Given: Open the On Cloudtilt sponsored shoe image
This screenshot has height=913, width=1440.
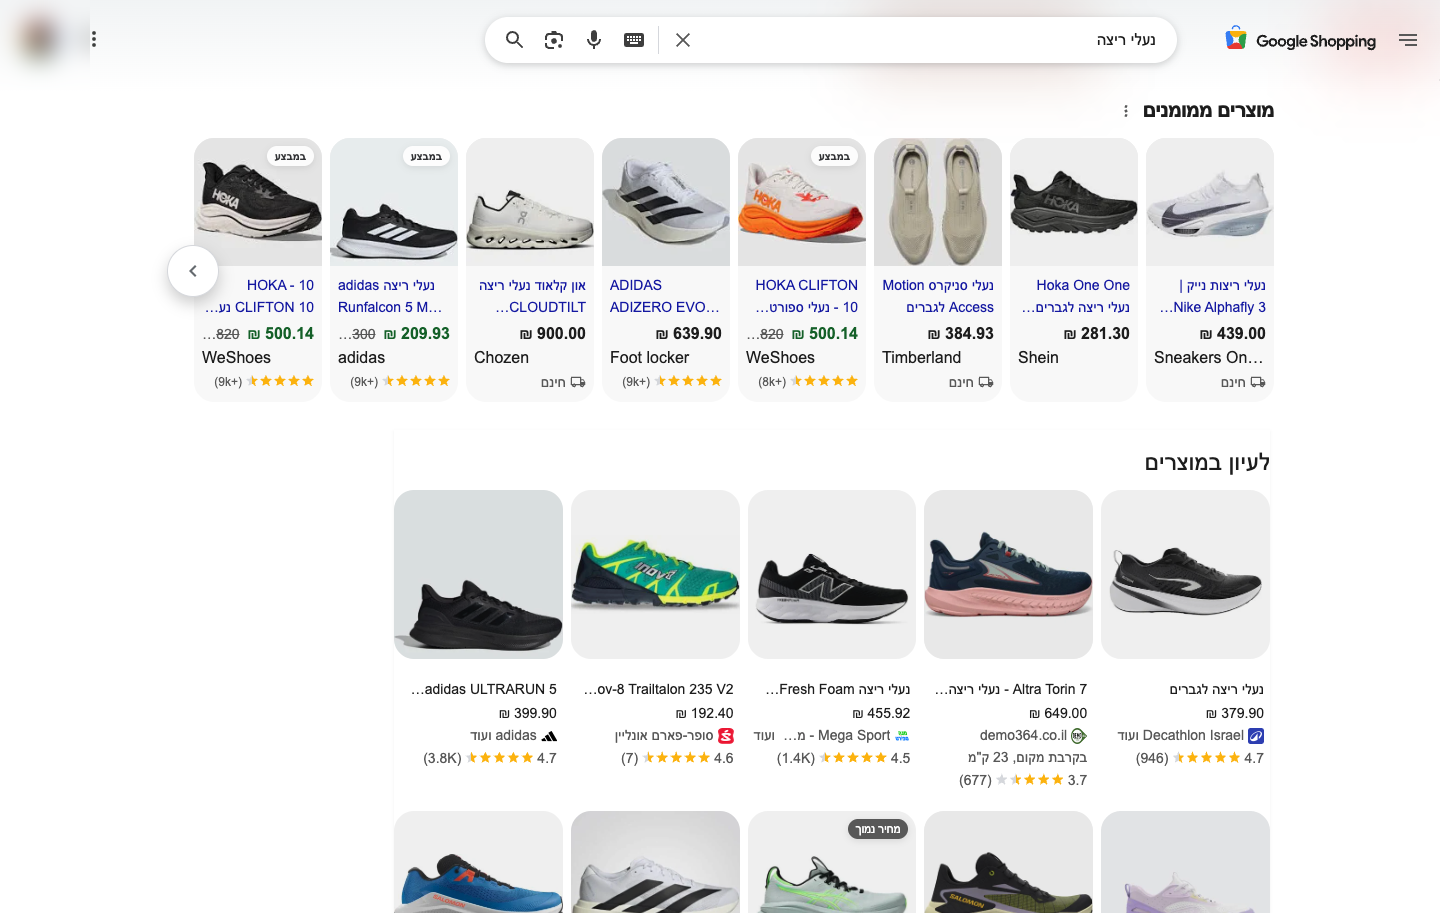Looking at the screenshot, I should [x=530, y=202].
